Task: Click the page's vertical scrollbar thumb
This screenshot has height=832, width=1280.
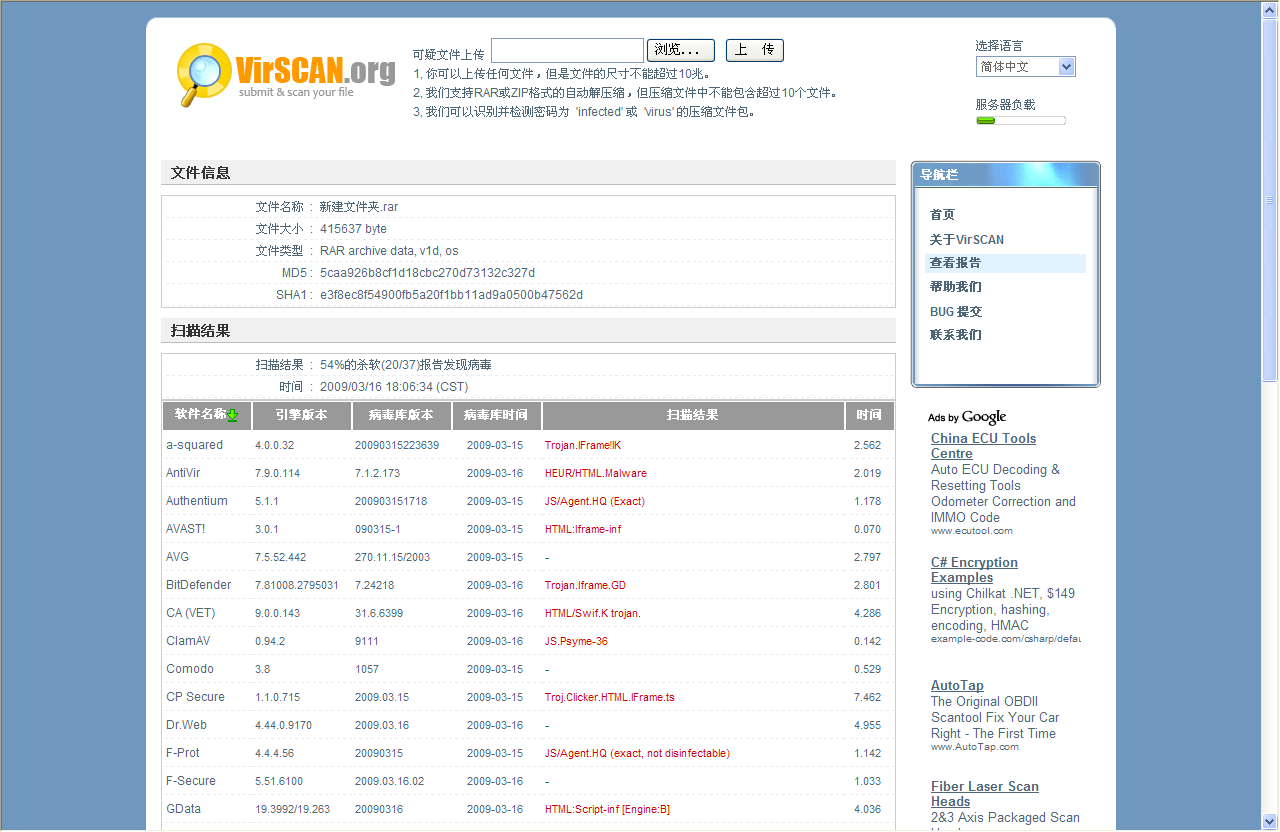Action: pyautogui.click(x=1270, y=198)
